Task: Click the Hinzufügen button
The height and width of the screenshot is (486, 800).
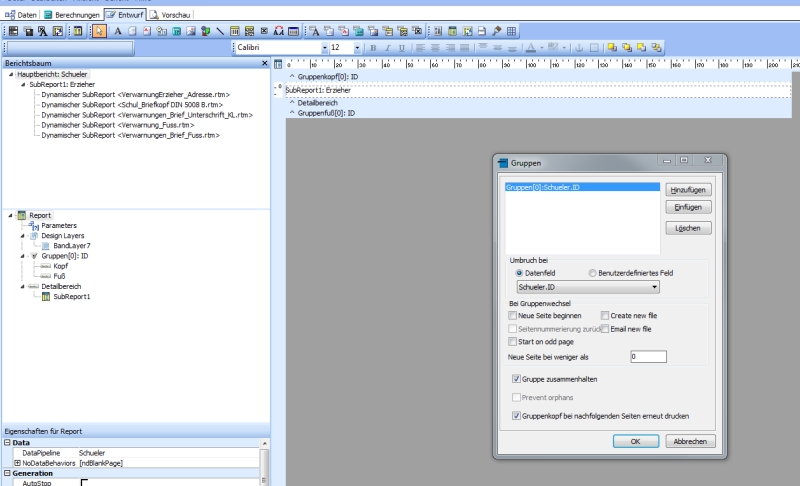Action: click(688, 190)
